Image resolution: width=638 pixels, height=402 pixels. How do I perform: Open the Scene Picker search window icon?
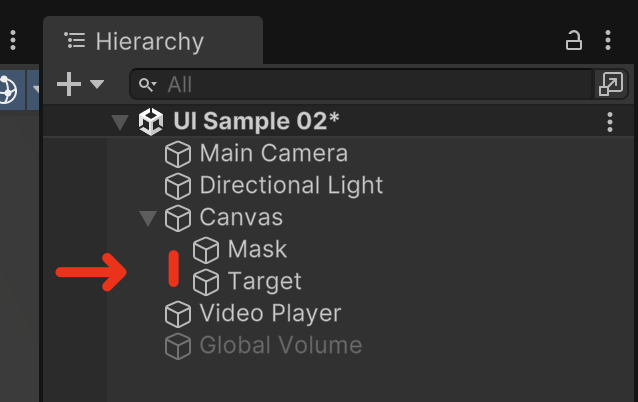click(610, 84)
